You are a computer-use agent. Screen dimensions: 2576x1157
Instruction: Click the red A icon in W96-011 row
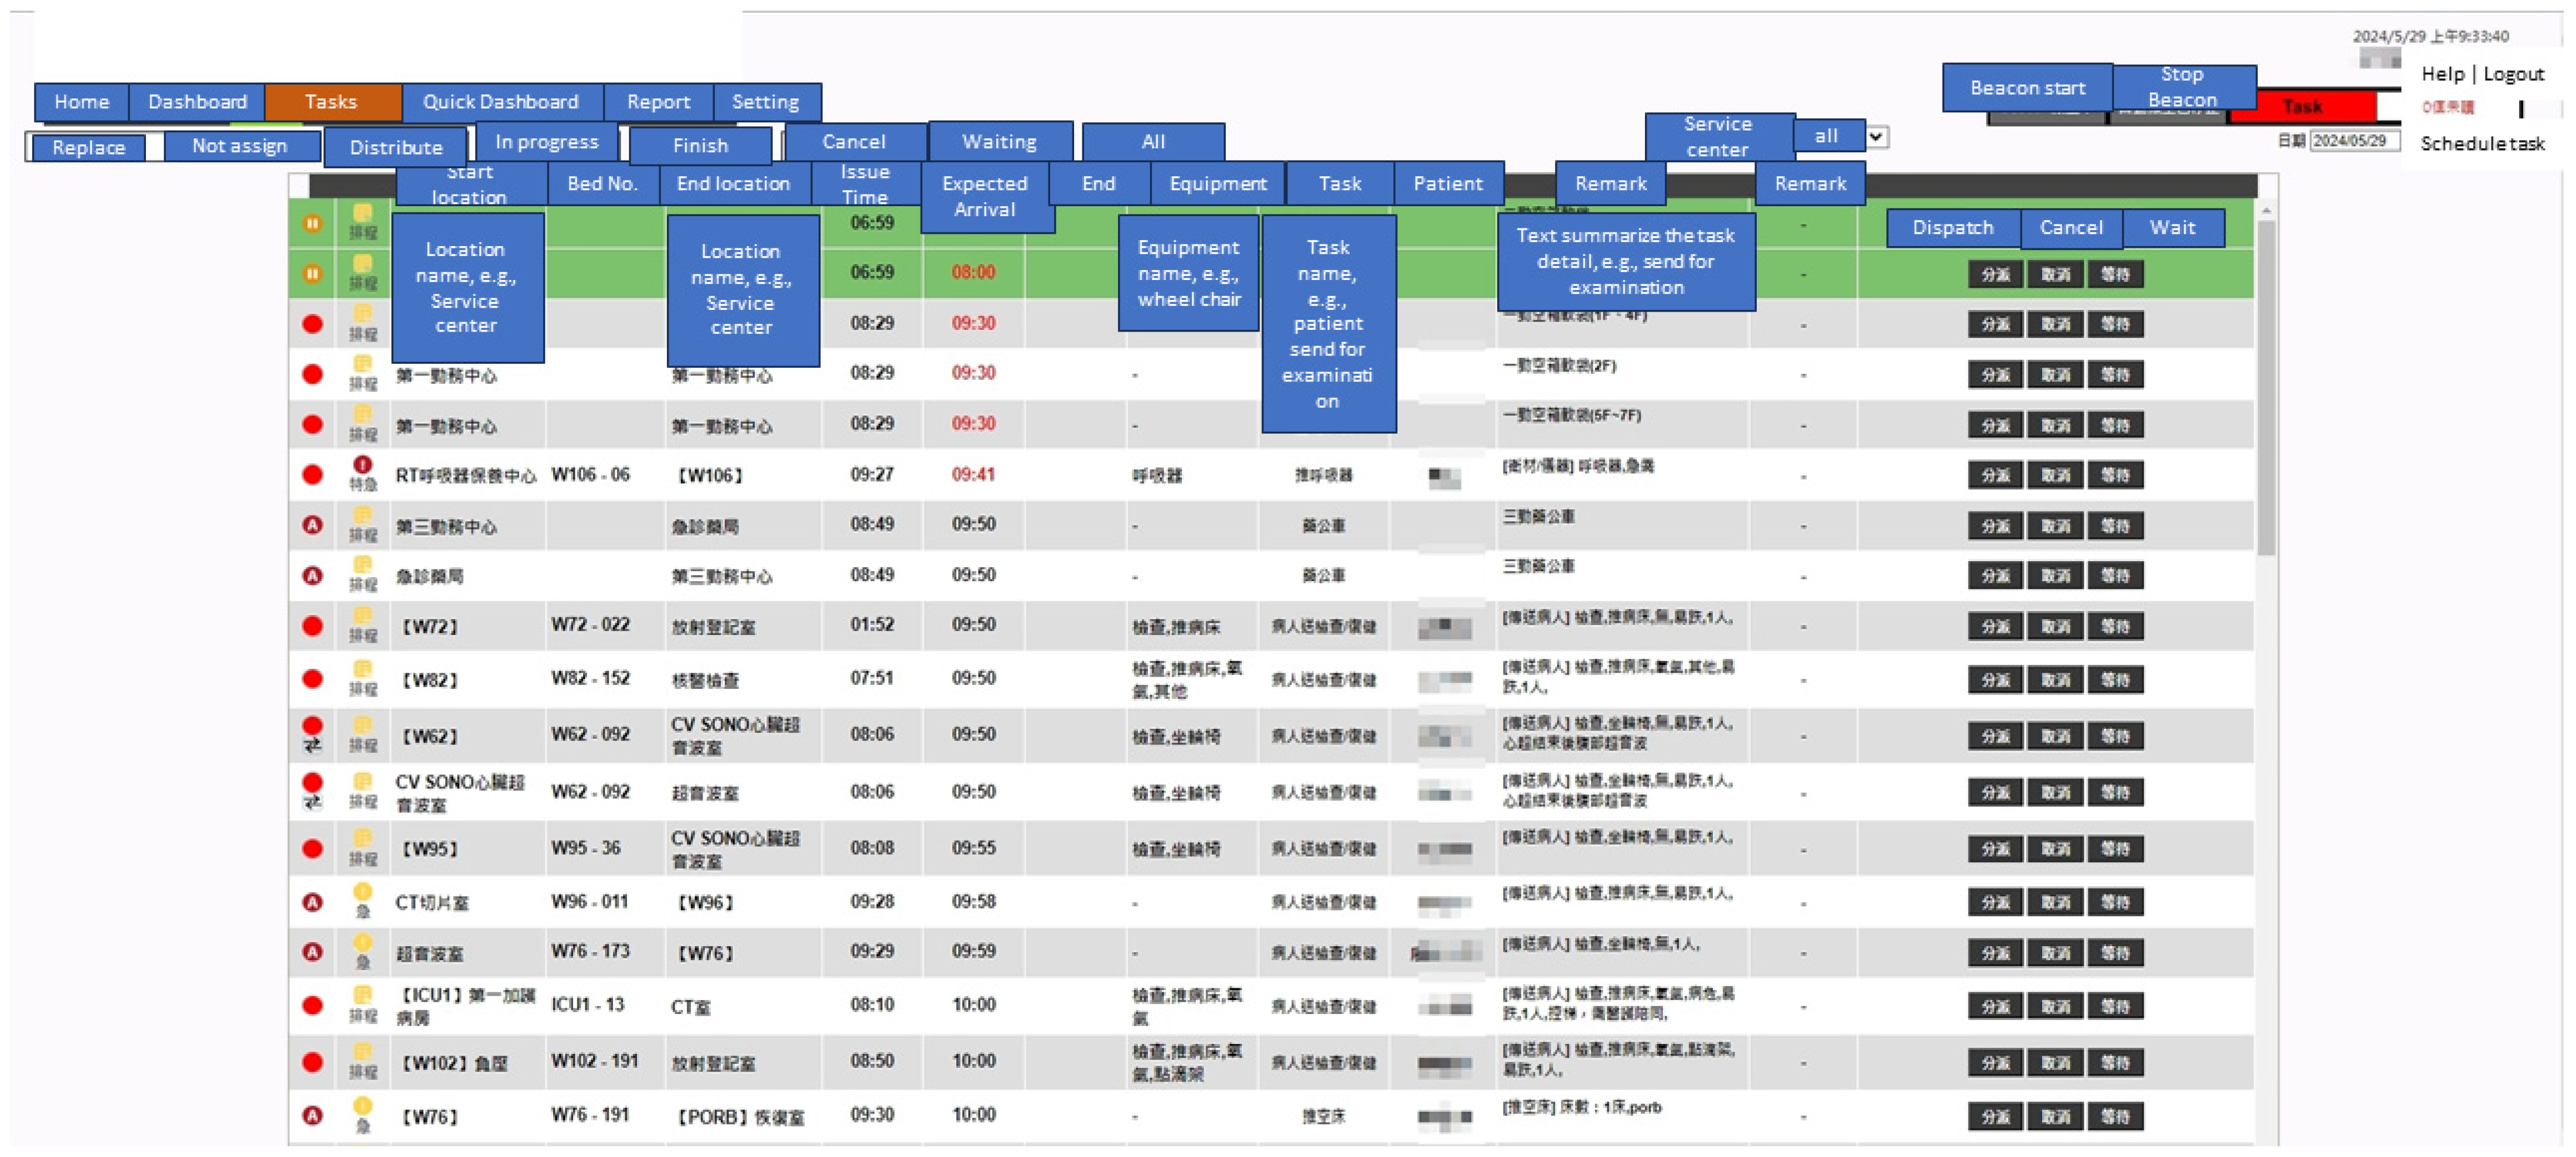(x=312, y=902)
